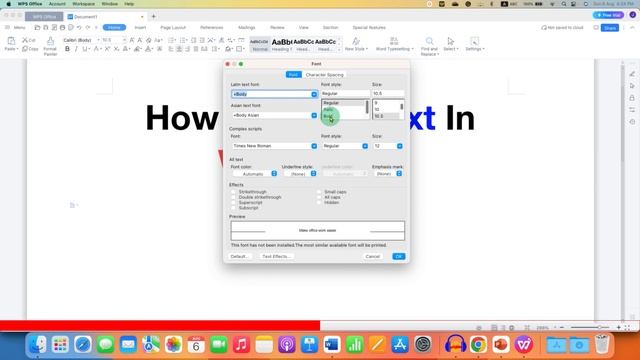This screenshot has width=640, height=360.
Task: Click the Share button
Action: [x=610, y=28]
